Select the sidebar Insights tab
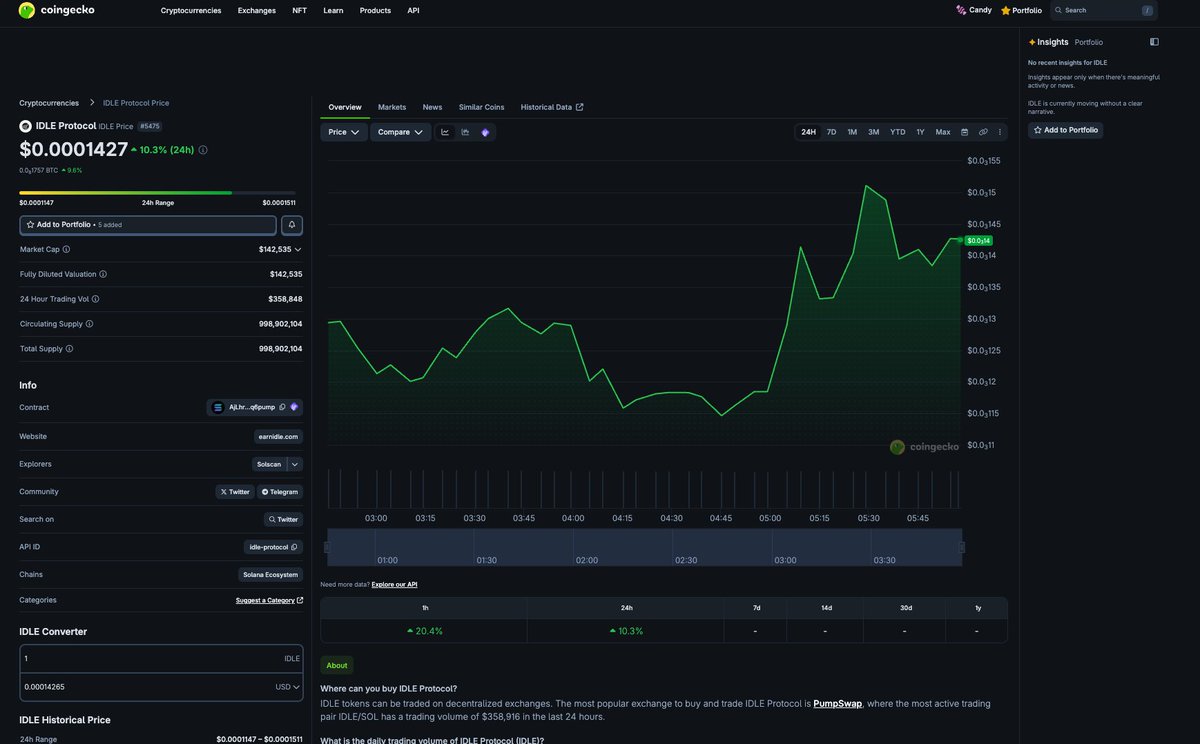Screen dimensions: 1200x744 click(1049, 42)
